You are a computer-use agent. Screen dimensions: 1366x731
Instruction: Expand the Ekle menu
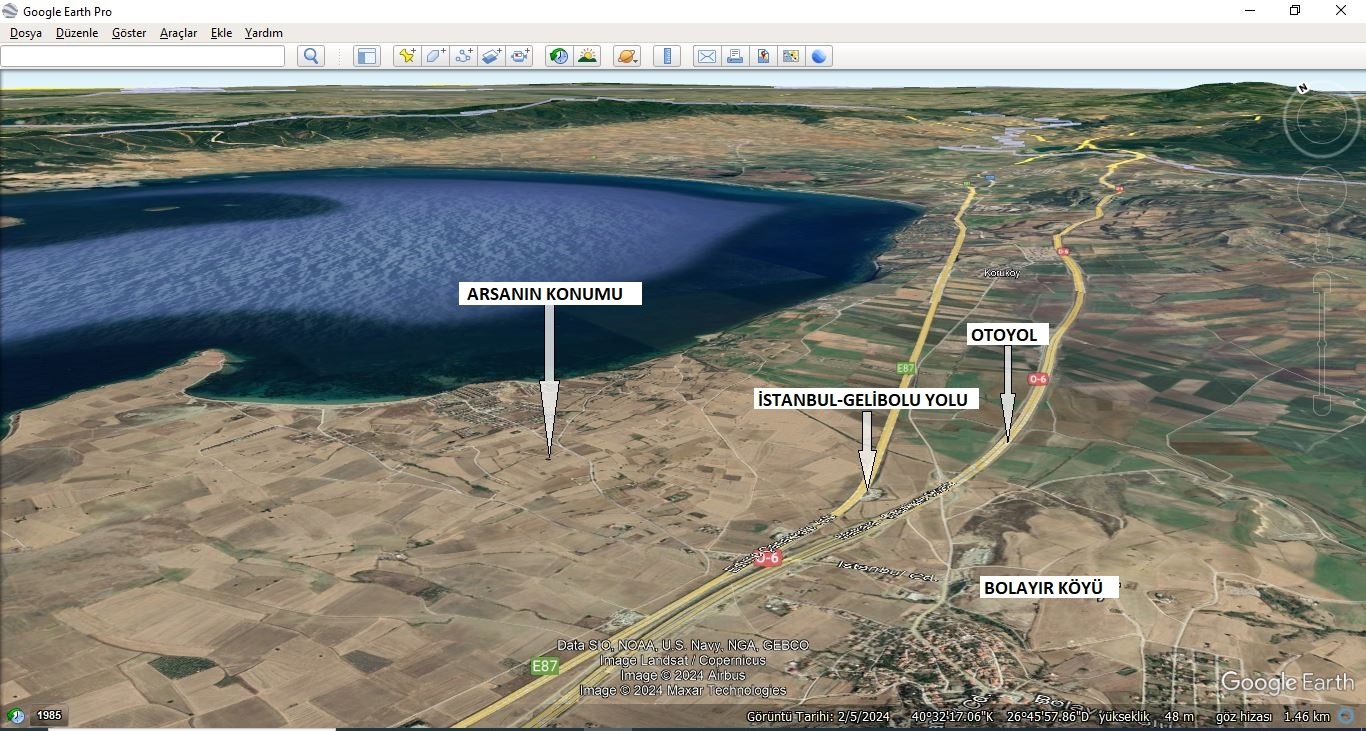click(x=221, y=33)
